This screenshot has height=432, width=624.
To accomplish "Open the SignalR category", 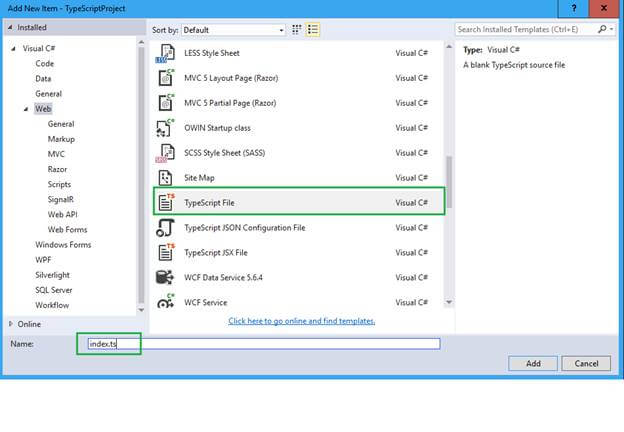I will 60,200.
